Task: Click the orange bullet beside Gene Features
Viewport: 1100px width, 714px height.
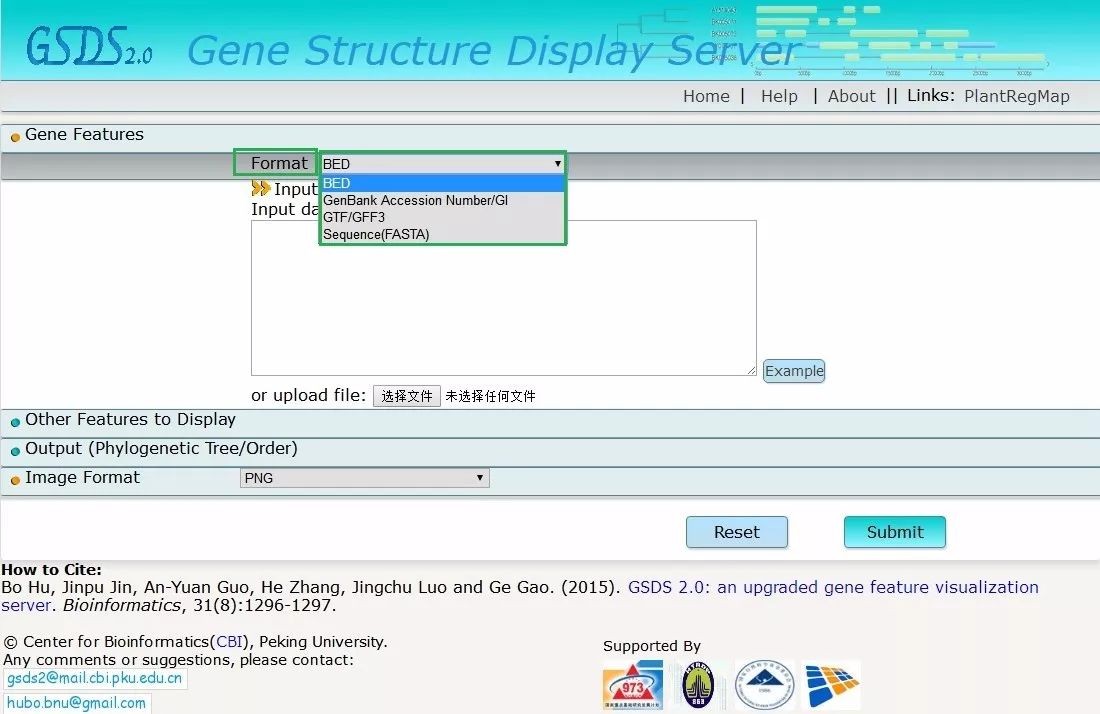Action: (15, 137)
